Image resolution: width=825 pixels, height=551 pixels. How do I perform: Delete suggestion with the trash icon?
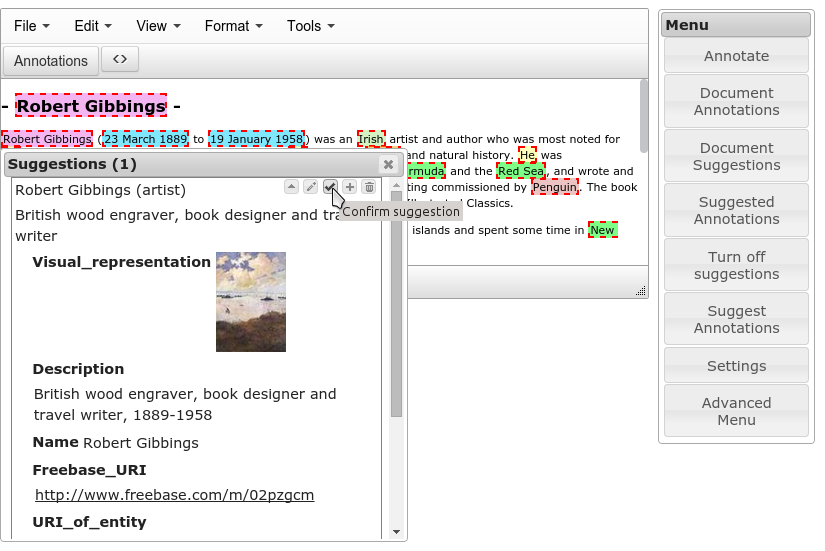point(369,187)
